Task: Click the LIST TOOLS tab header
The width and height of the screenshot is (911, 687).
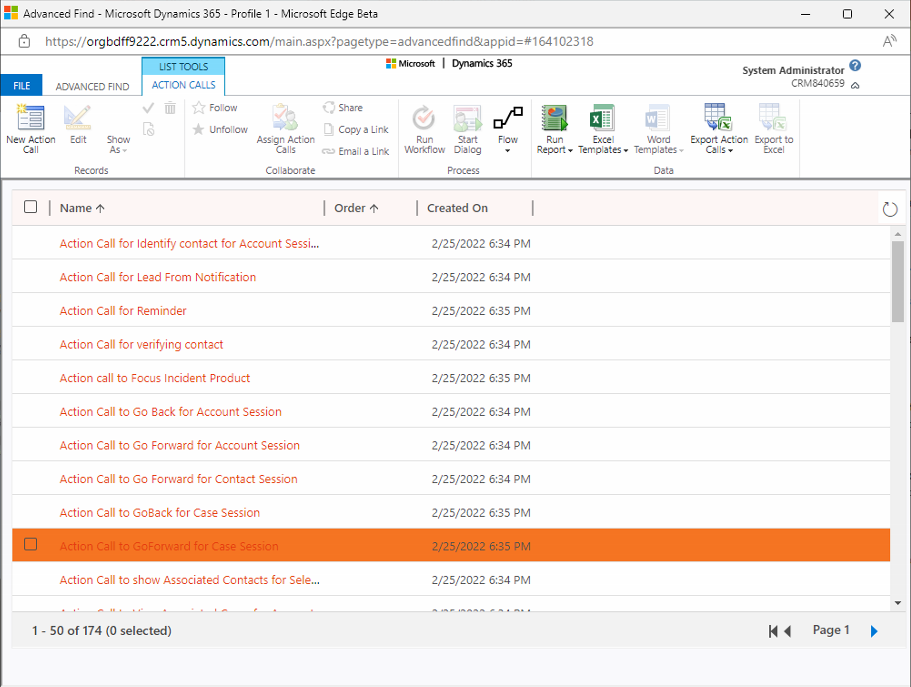Action: point(184,66)
